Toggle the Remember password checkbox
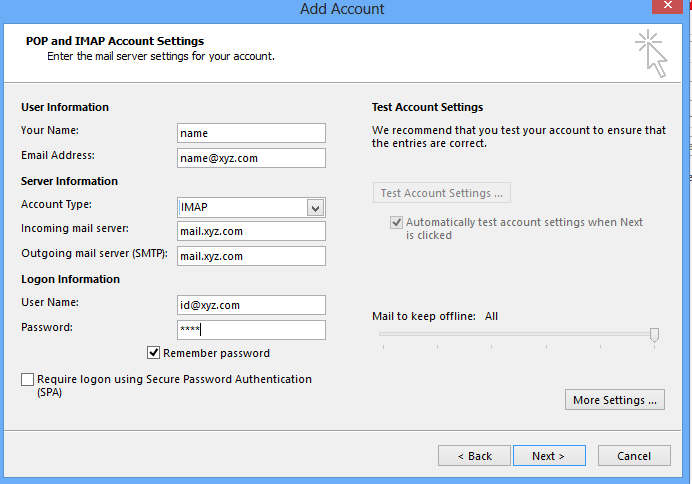692x484 pixels. [x=154, y=353]
